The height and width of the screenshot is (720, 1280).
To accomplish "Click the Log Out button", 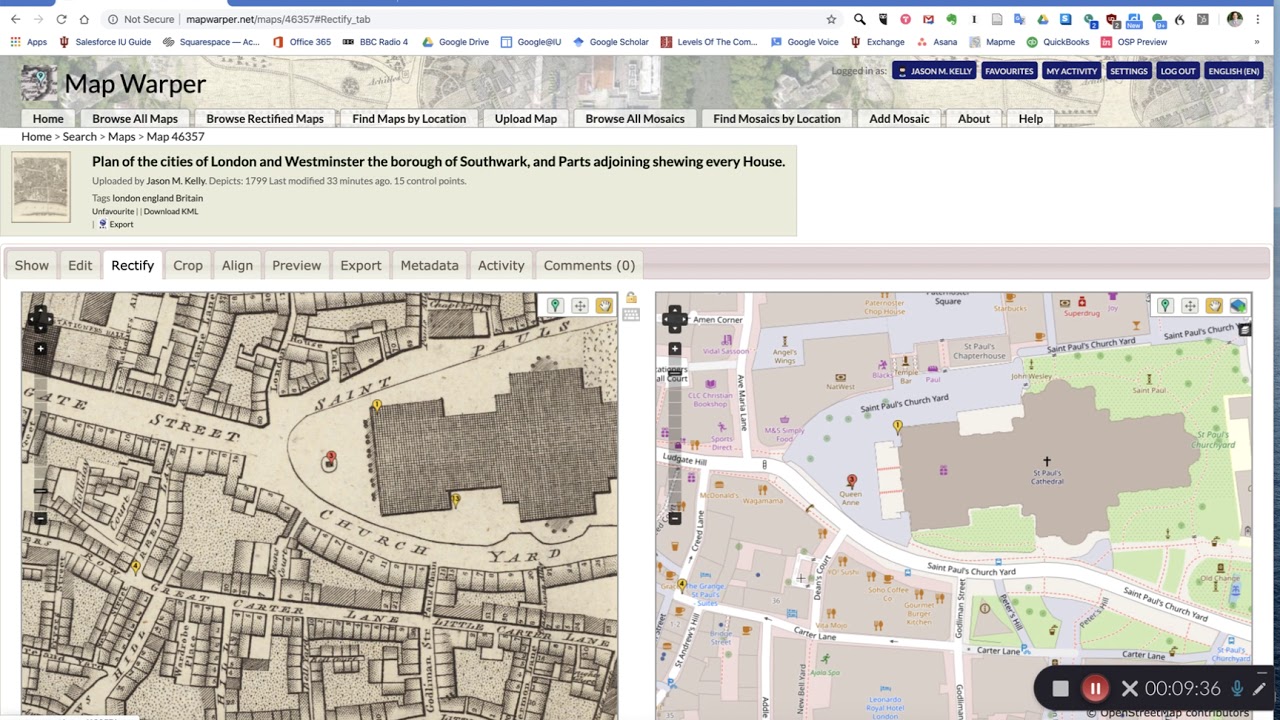I will (1178, 71).
